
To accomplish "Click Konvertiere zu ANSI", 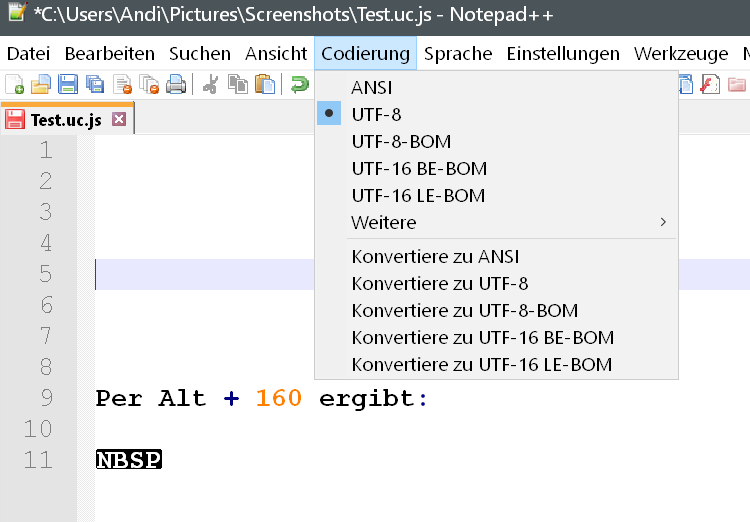I will coord(435,257).
